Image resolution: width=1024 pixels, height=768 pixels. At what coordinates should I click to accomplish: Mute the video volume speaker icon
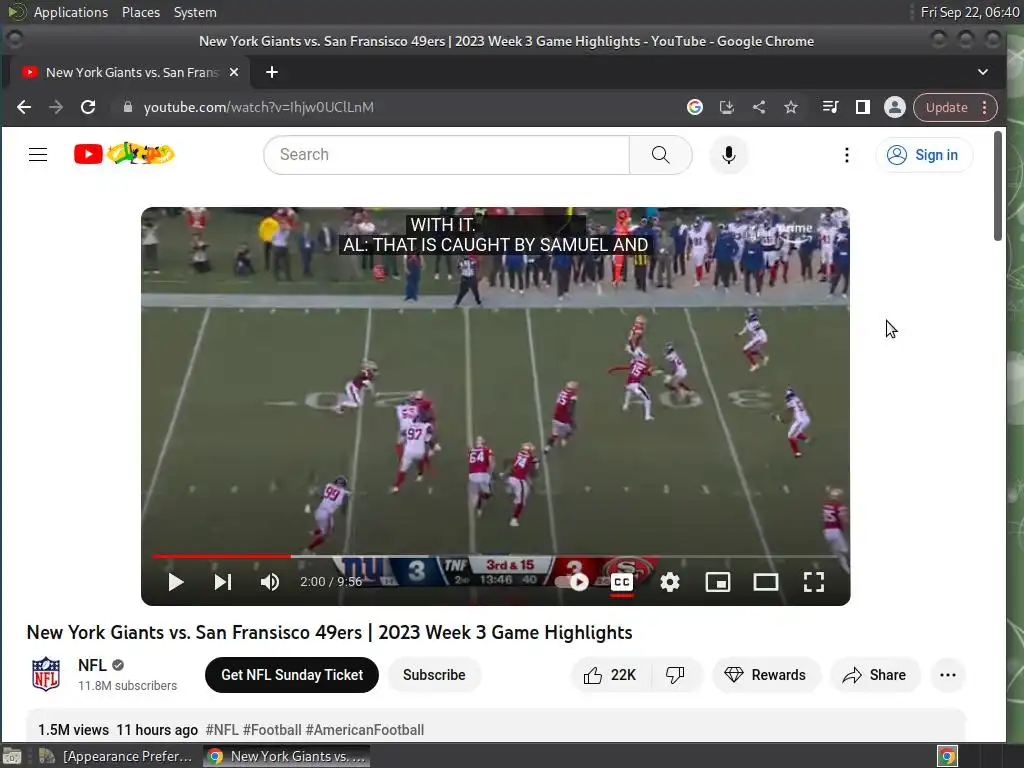270,582
